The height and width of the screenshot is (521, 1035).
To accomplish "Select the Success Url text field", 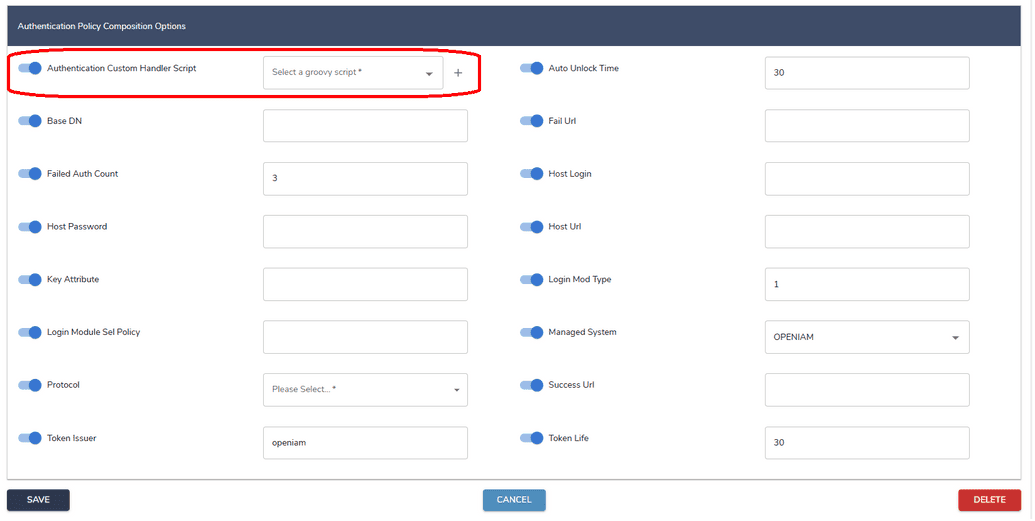I will [x=866, y=390].
